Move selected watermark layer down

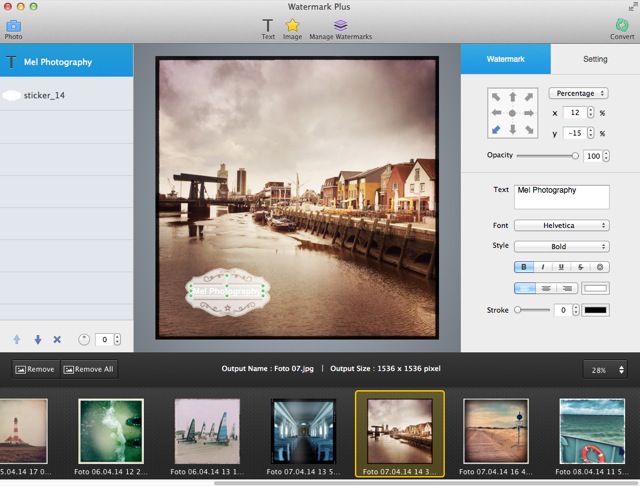pyautogui.click(x=38, y=339)
